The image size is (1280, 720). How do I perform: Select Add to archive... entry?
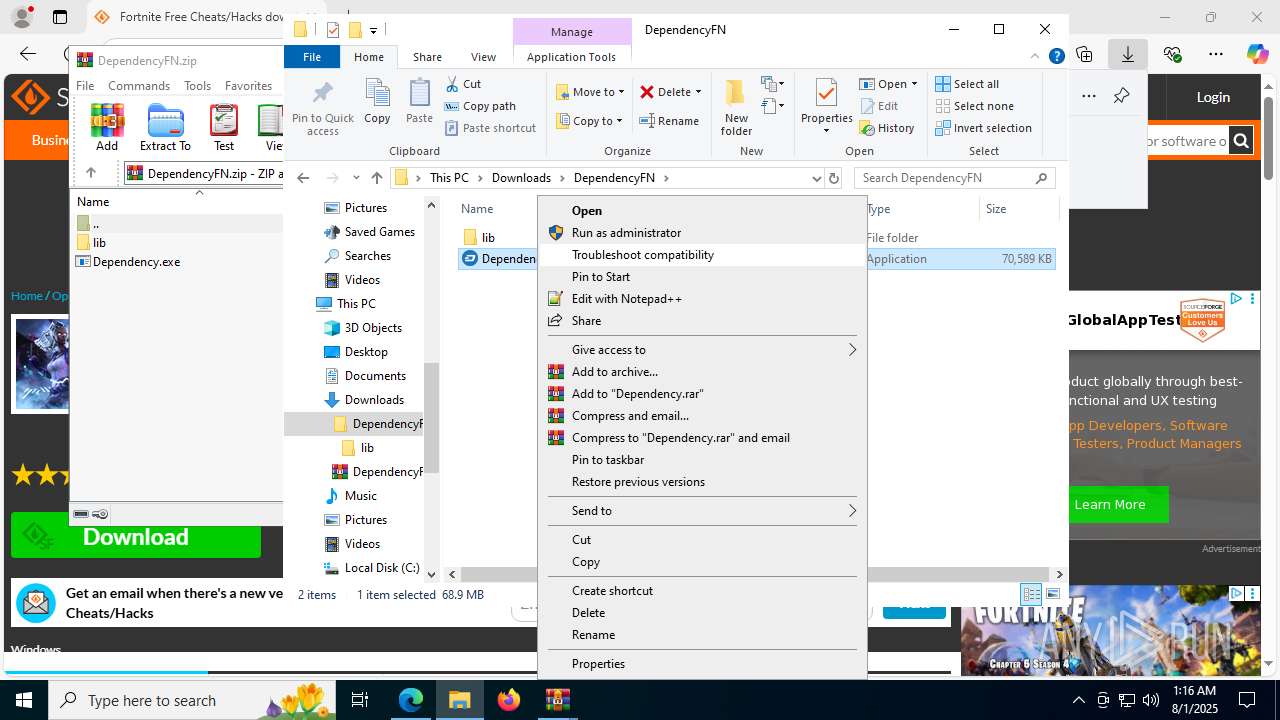[x=702, y=372]
